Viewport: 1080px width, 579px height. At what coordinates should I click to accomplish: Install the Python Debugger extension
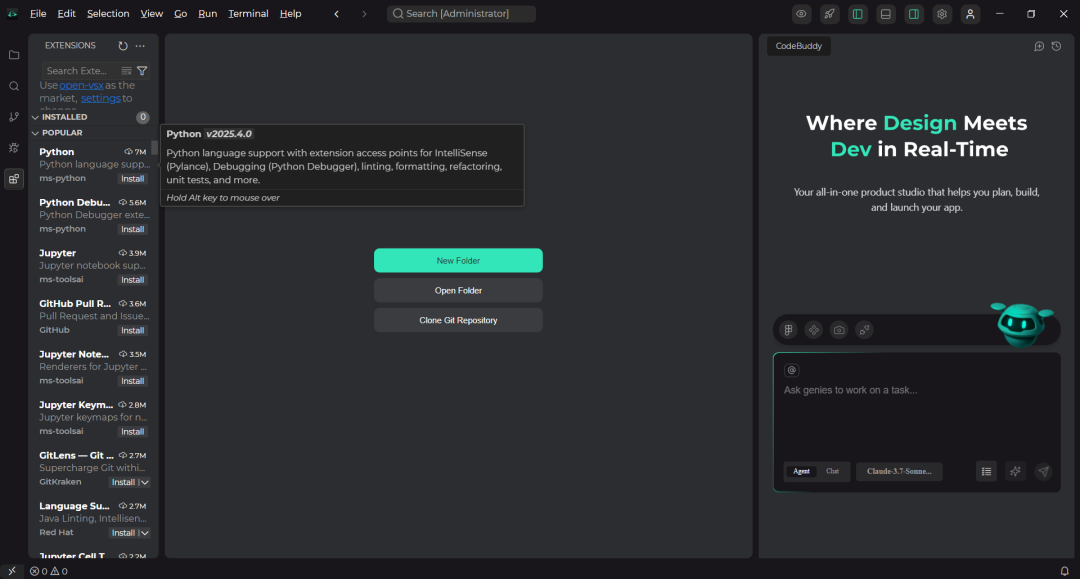point(132,229)
